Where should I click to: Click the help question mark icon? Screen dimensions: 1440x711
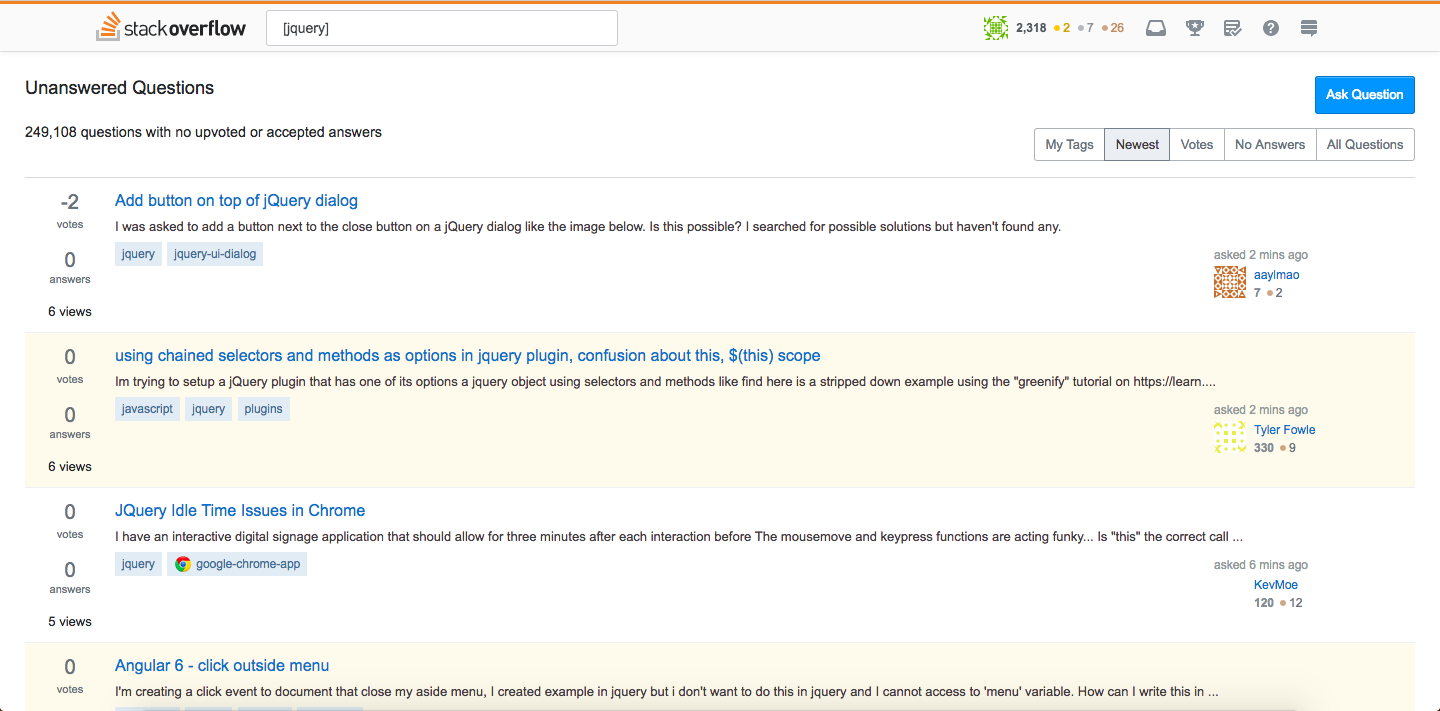click(x=1270, y=27)
